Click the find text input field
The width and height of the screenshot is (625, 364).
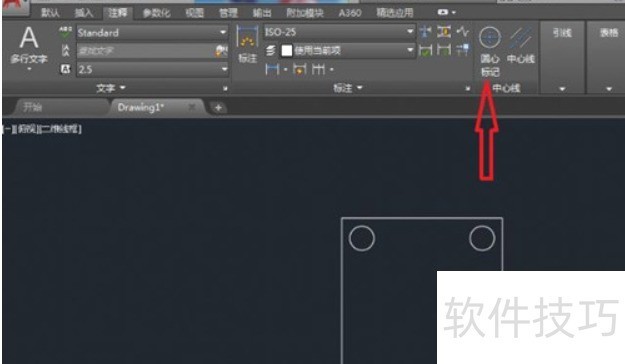coord(145,51)
